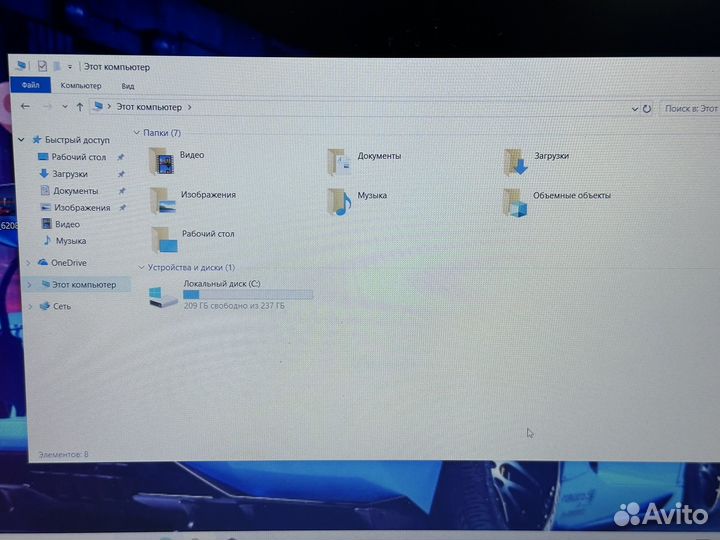
Task: Click the Быстрый доступ label
Action: (x=77, y=140)
